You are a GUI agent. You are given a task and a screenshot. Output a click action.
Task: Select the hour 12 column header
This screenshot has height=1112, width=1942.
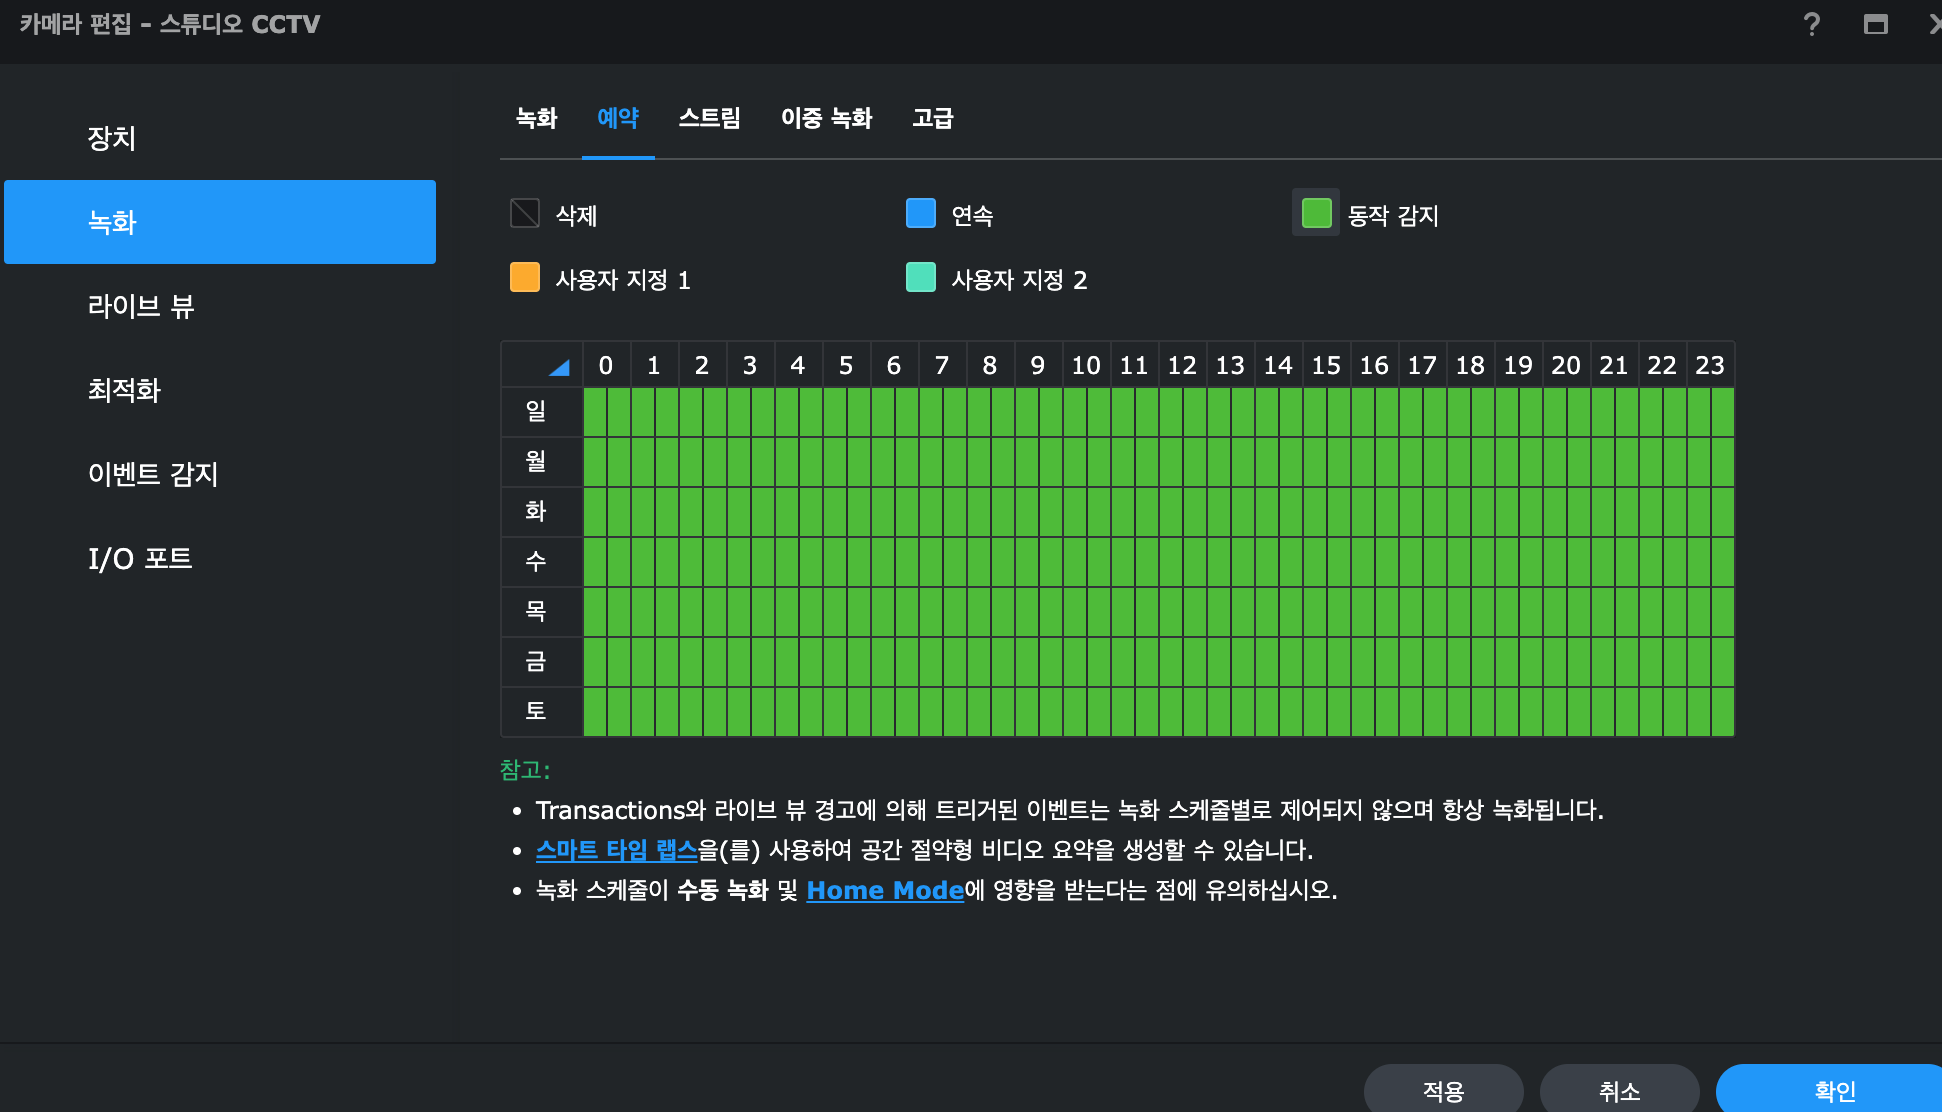coord(1182,366)
